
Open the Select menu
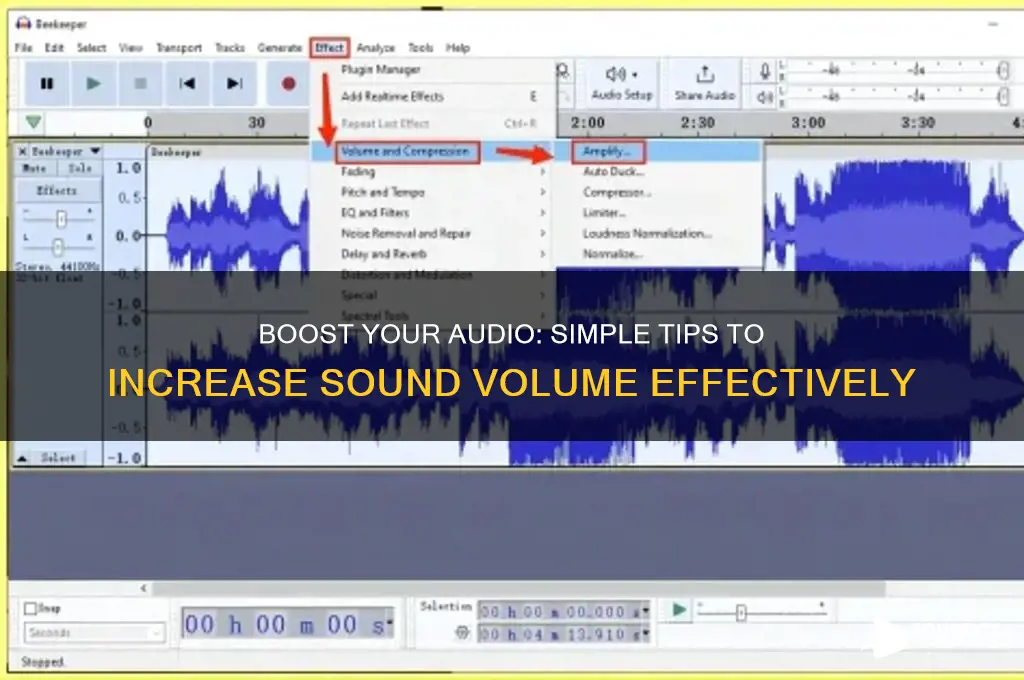(x=91, y=48)
